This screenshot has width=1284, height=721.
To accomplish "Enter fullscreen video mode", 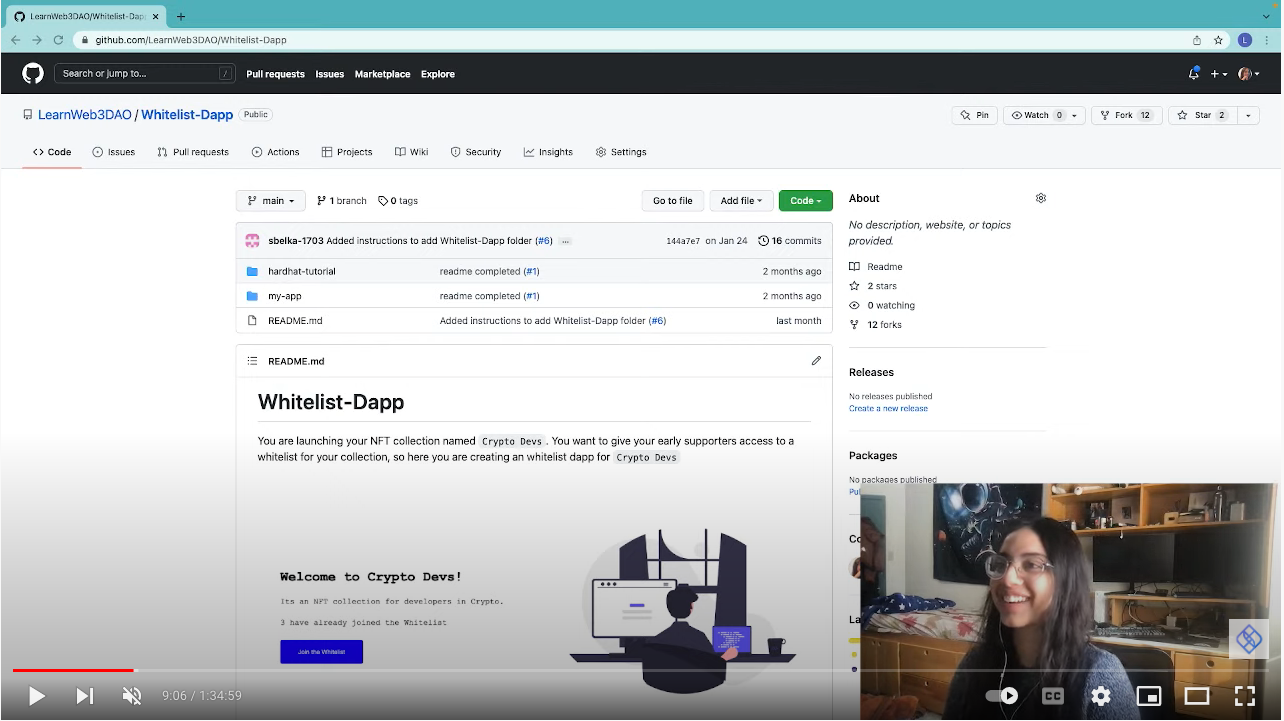I will coord(1245,696).
